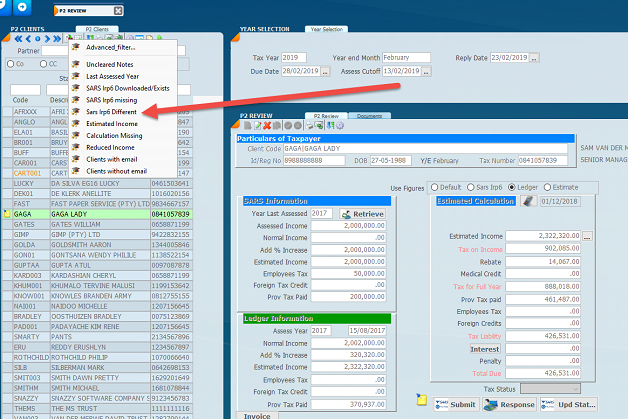Select the Sars Irp6 figures radio button
This screenshot has height=420, width=628.
tap(471, 187)
